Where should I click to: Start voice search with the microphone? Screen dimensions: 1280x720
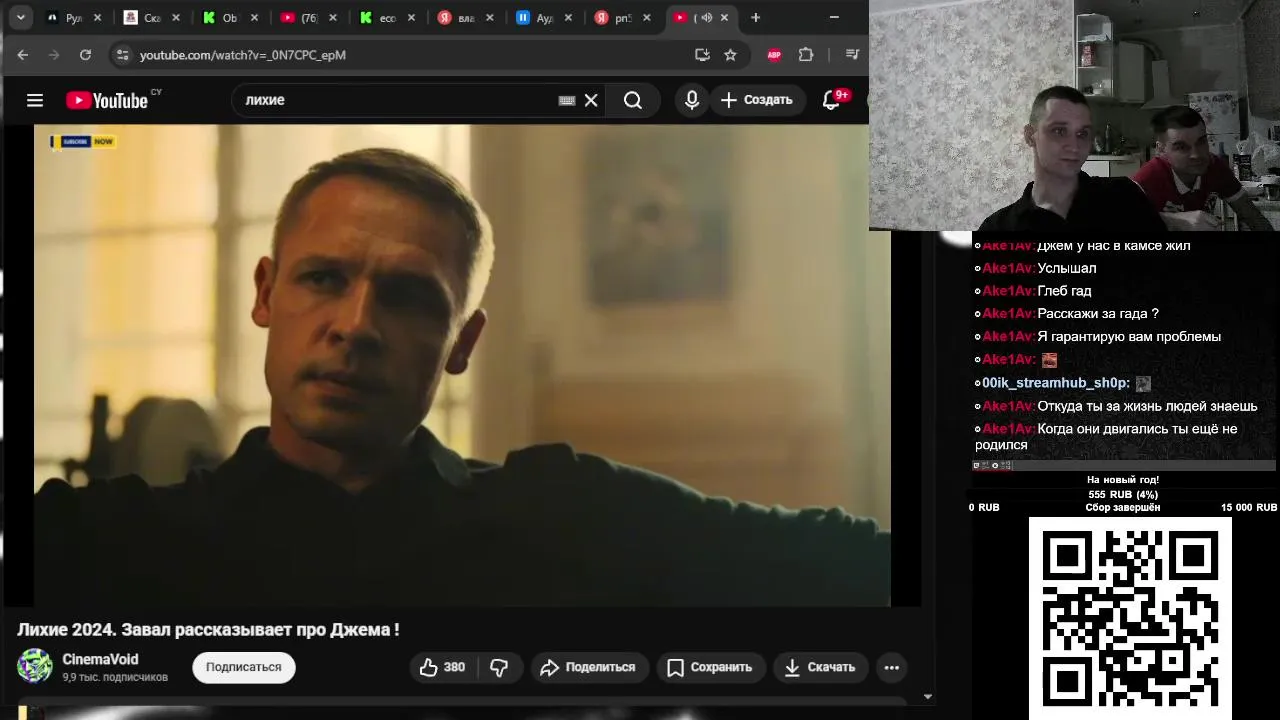tap(692, 100)
